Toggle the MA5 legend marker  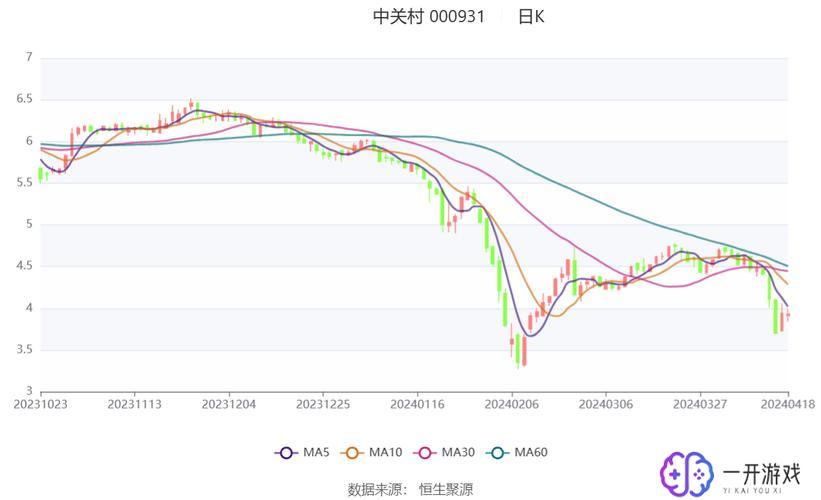point(286,453)
